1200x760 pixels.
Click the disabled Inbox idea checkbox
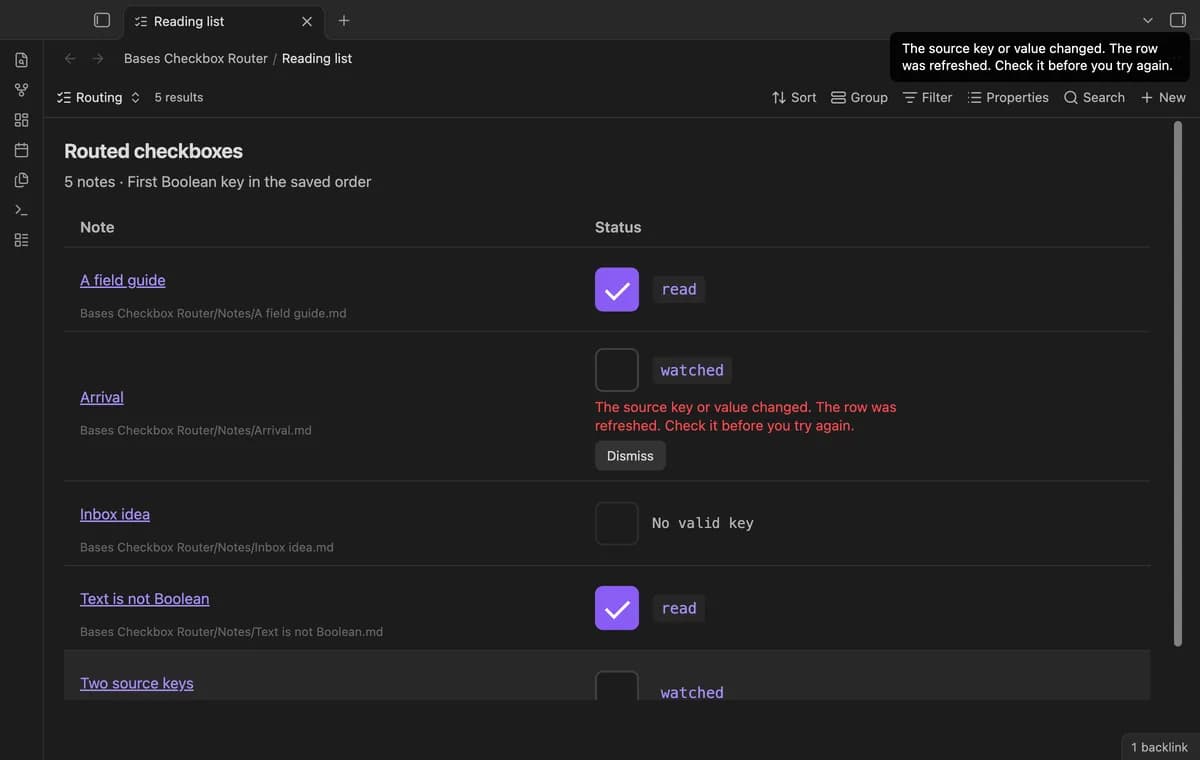[617, 523]
